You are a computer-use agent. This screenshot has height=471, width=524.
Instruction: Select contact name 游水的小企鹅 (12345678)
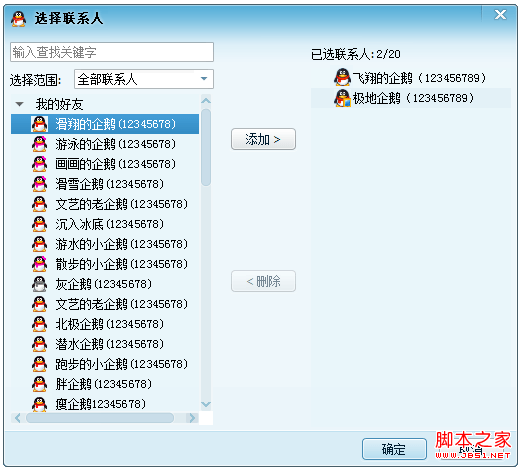pos(122,244)
